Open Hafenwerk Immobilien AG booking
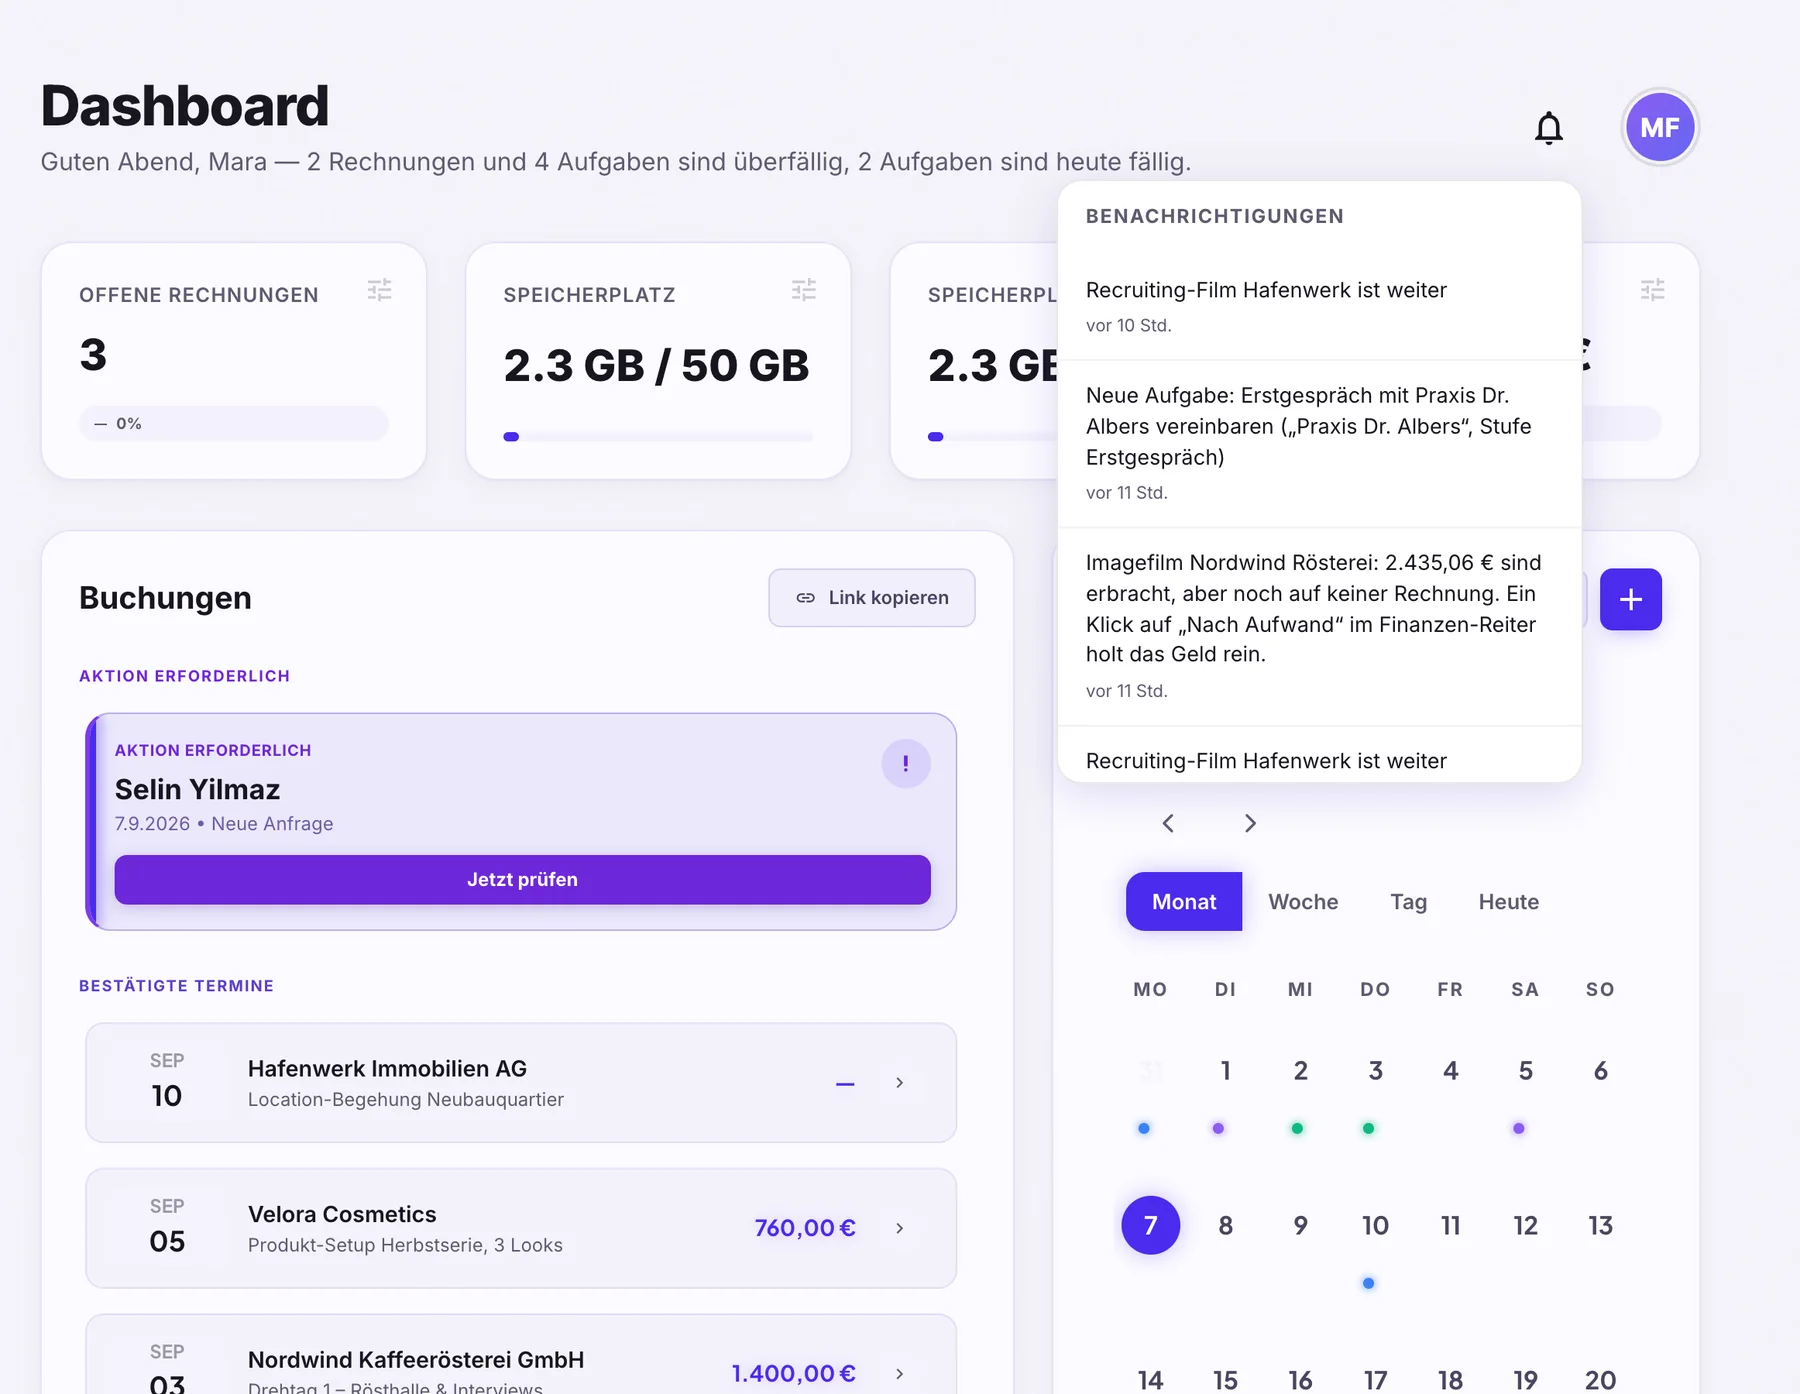 [521, 1082]
